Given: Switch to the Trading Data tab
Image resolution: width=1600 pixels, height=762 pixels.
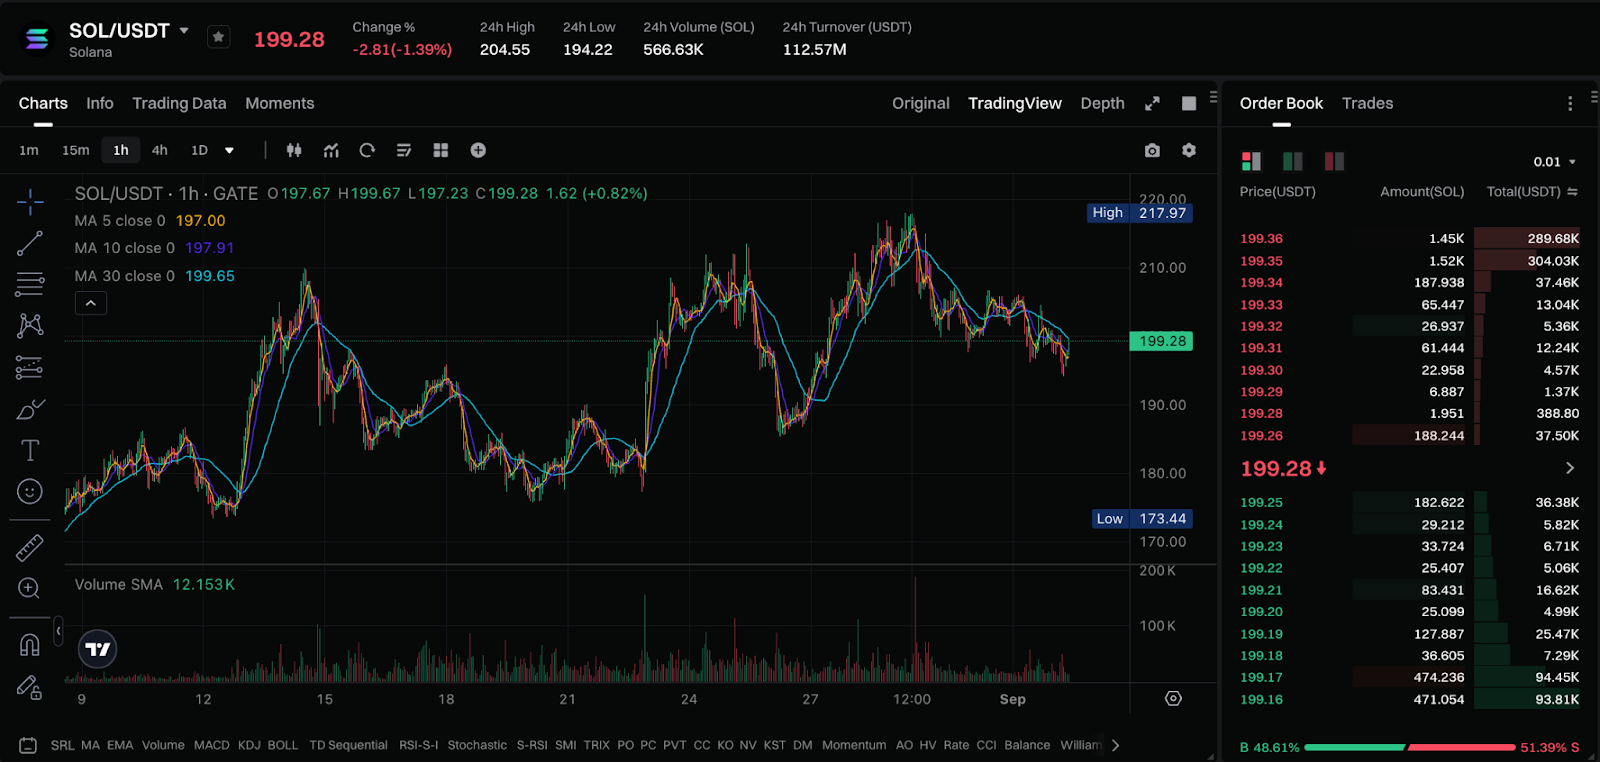Looking at the screenshot, I should 179,103.
